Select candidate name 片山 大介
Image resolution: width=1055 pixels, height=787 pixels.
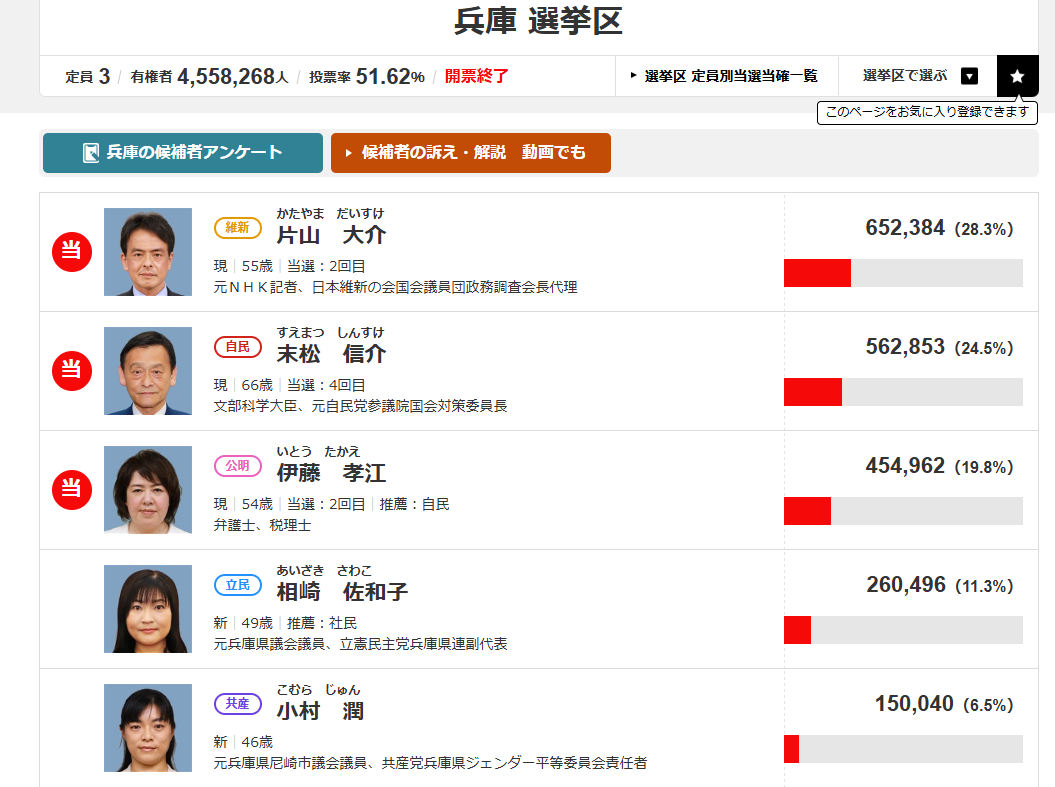(331, 235)
